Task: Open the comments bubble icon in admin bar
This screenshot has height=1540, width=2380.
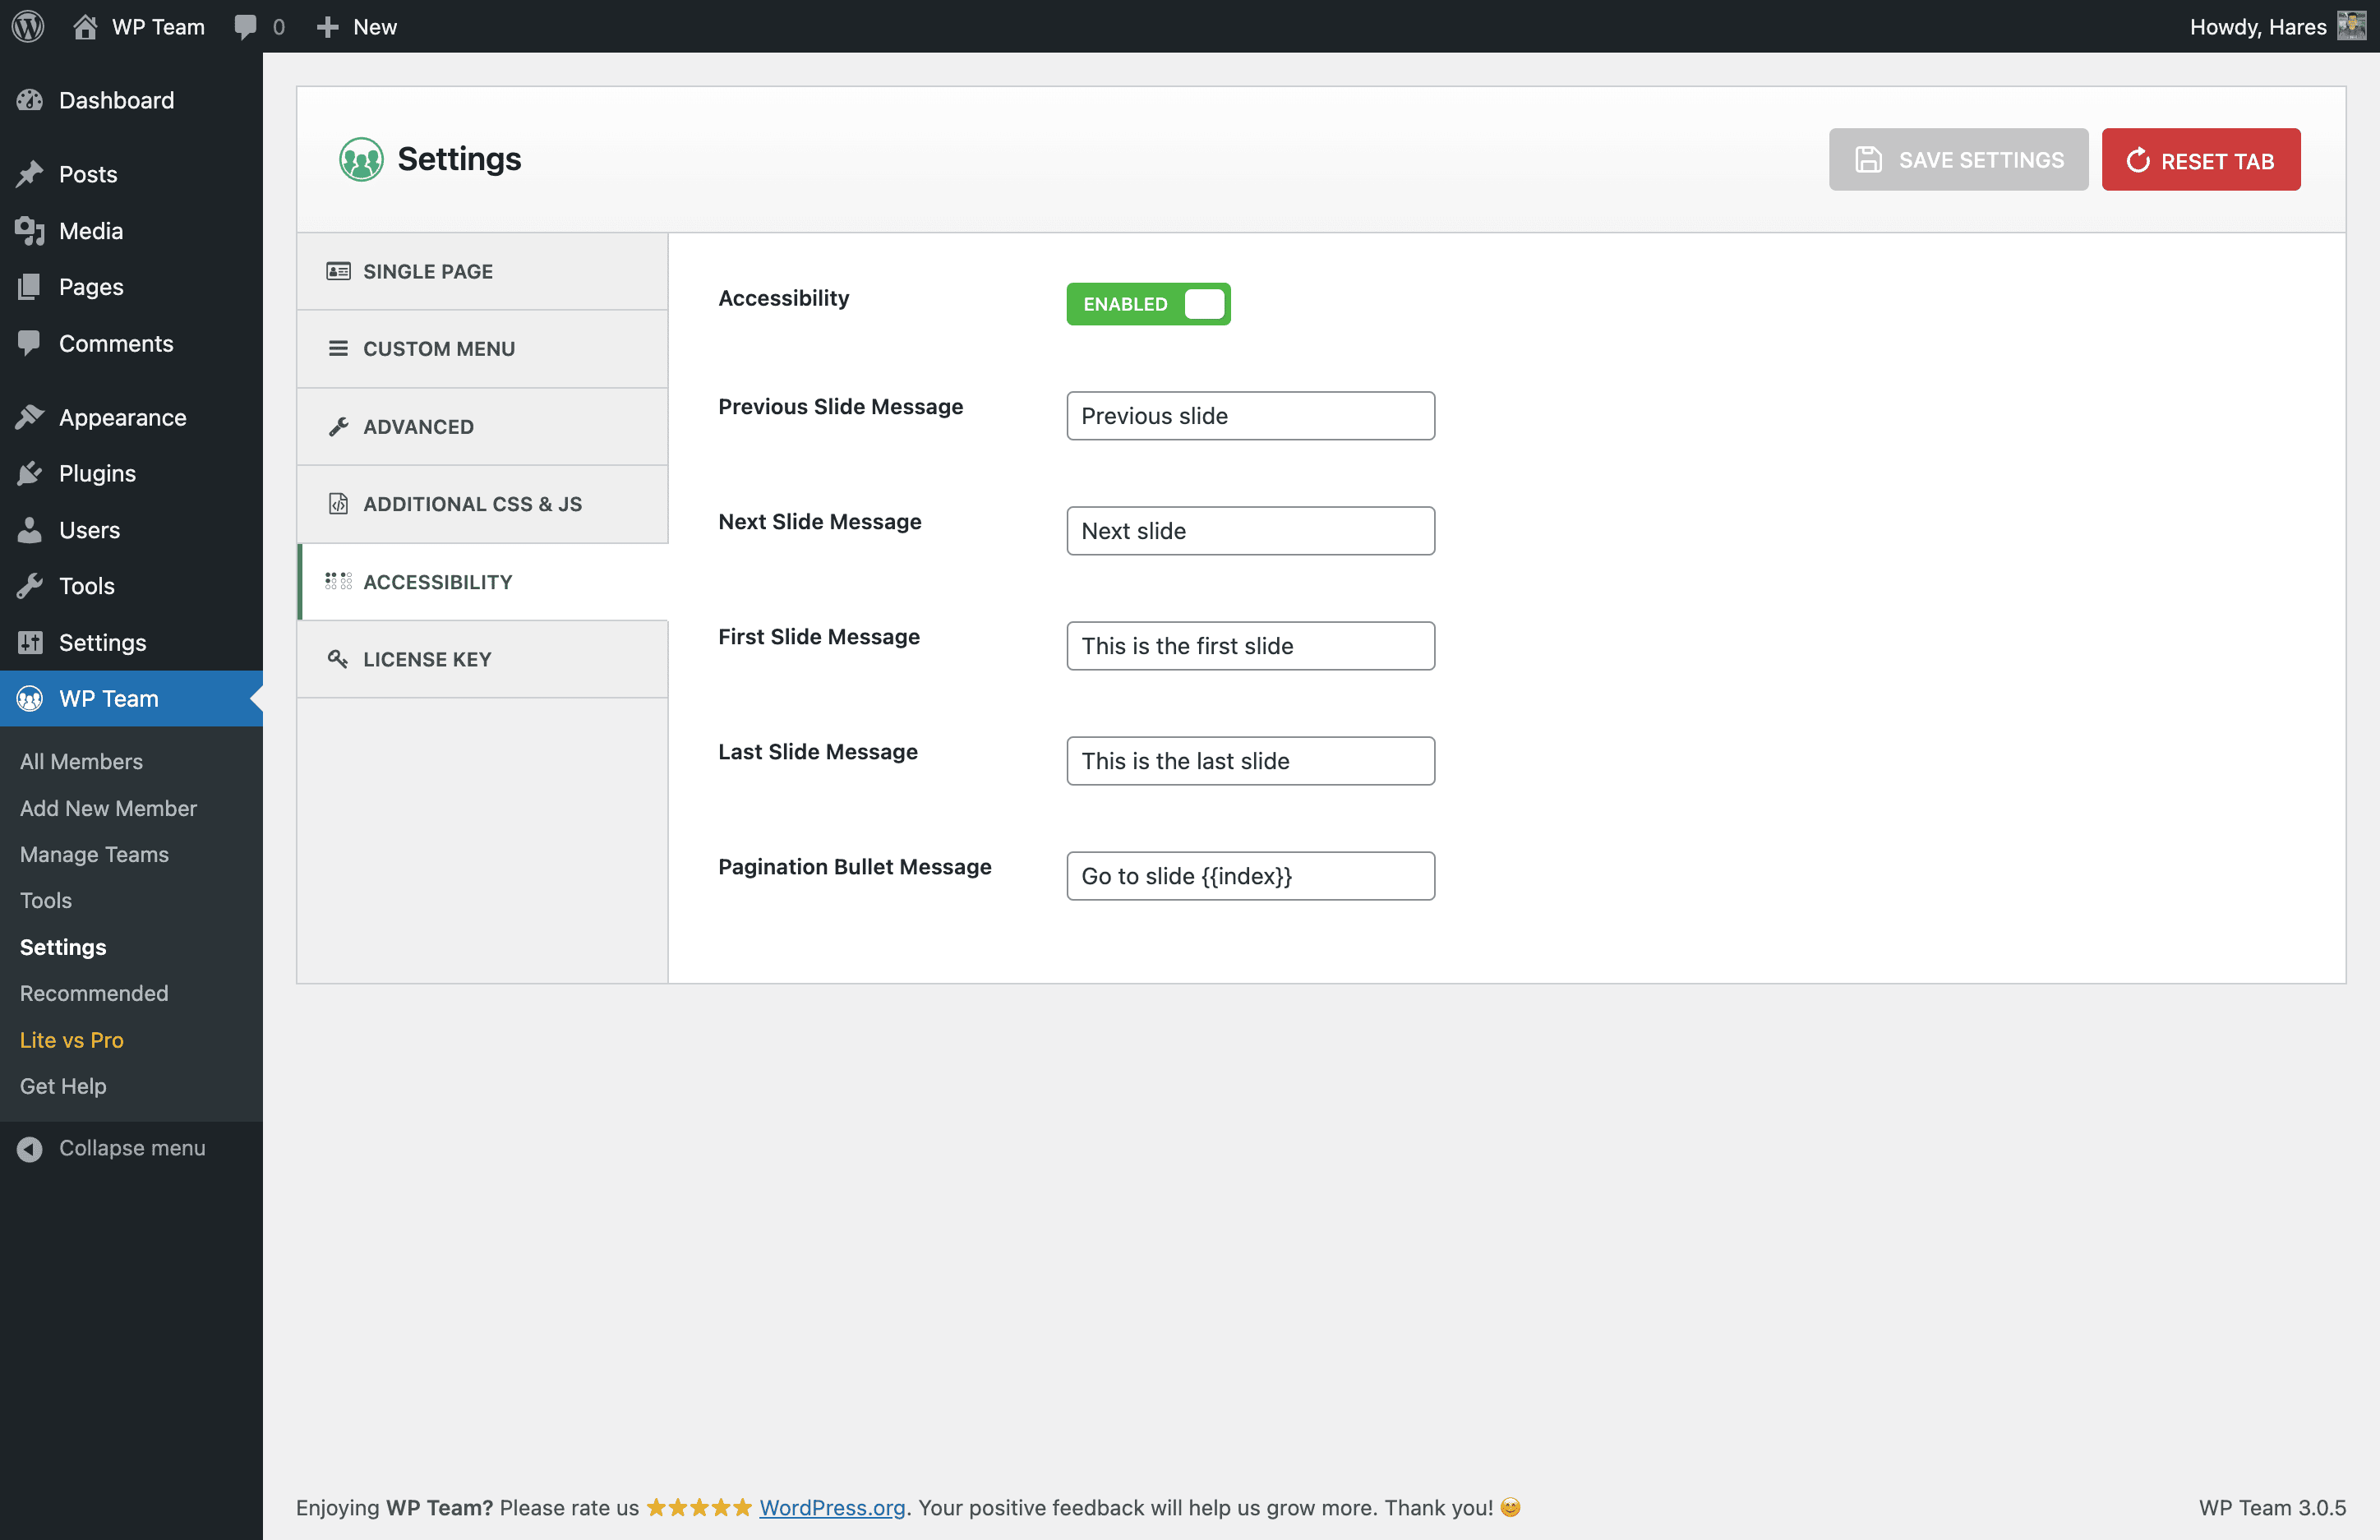Action: point(245,26)
